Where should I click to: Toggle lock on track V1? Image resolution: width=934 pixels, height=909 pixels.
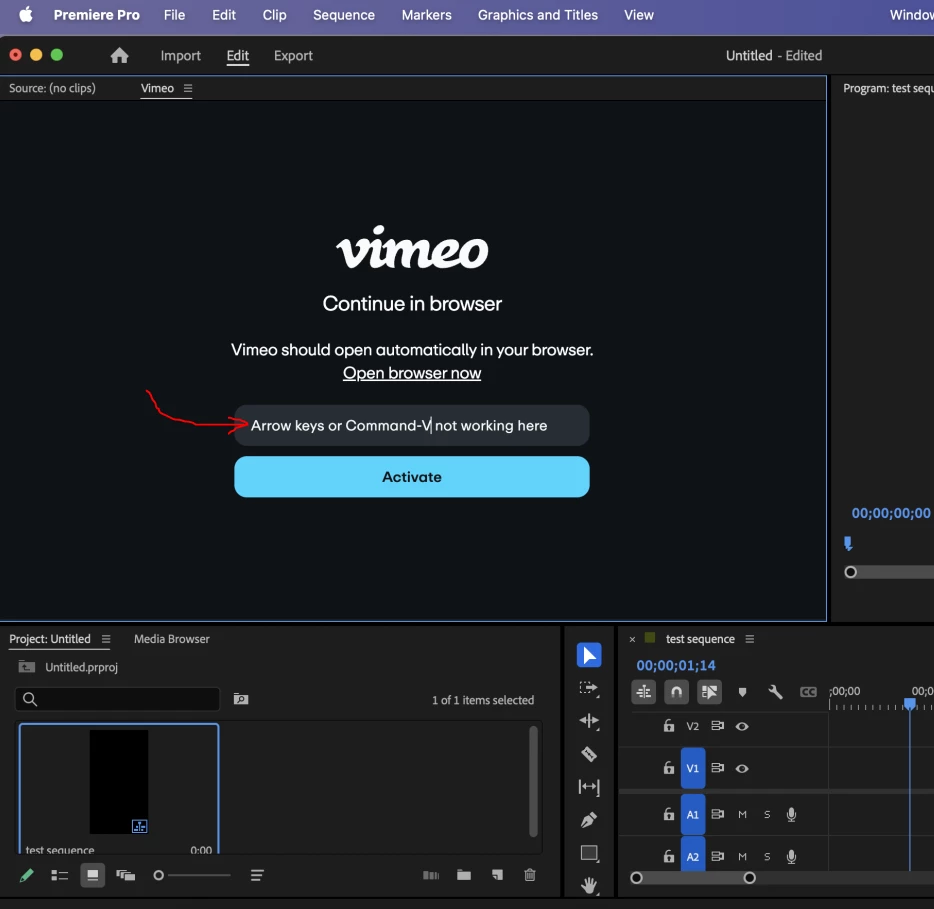[668, 768]
